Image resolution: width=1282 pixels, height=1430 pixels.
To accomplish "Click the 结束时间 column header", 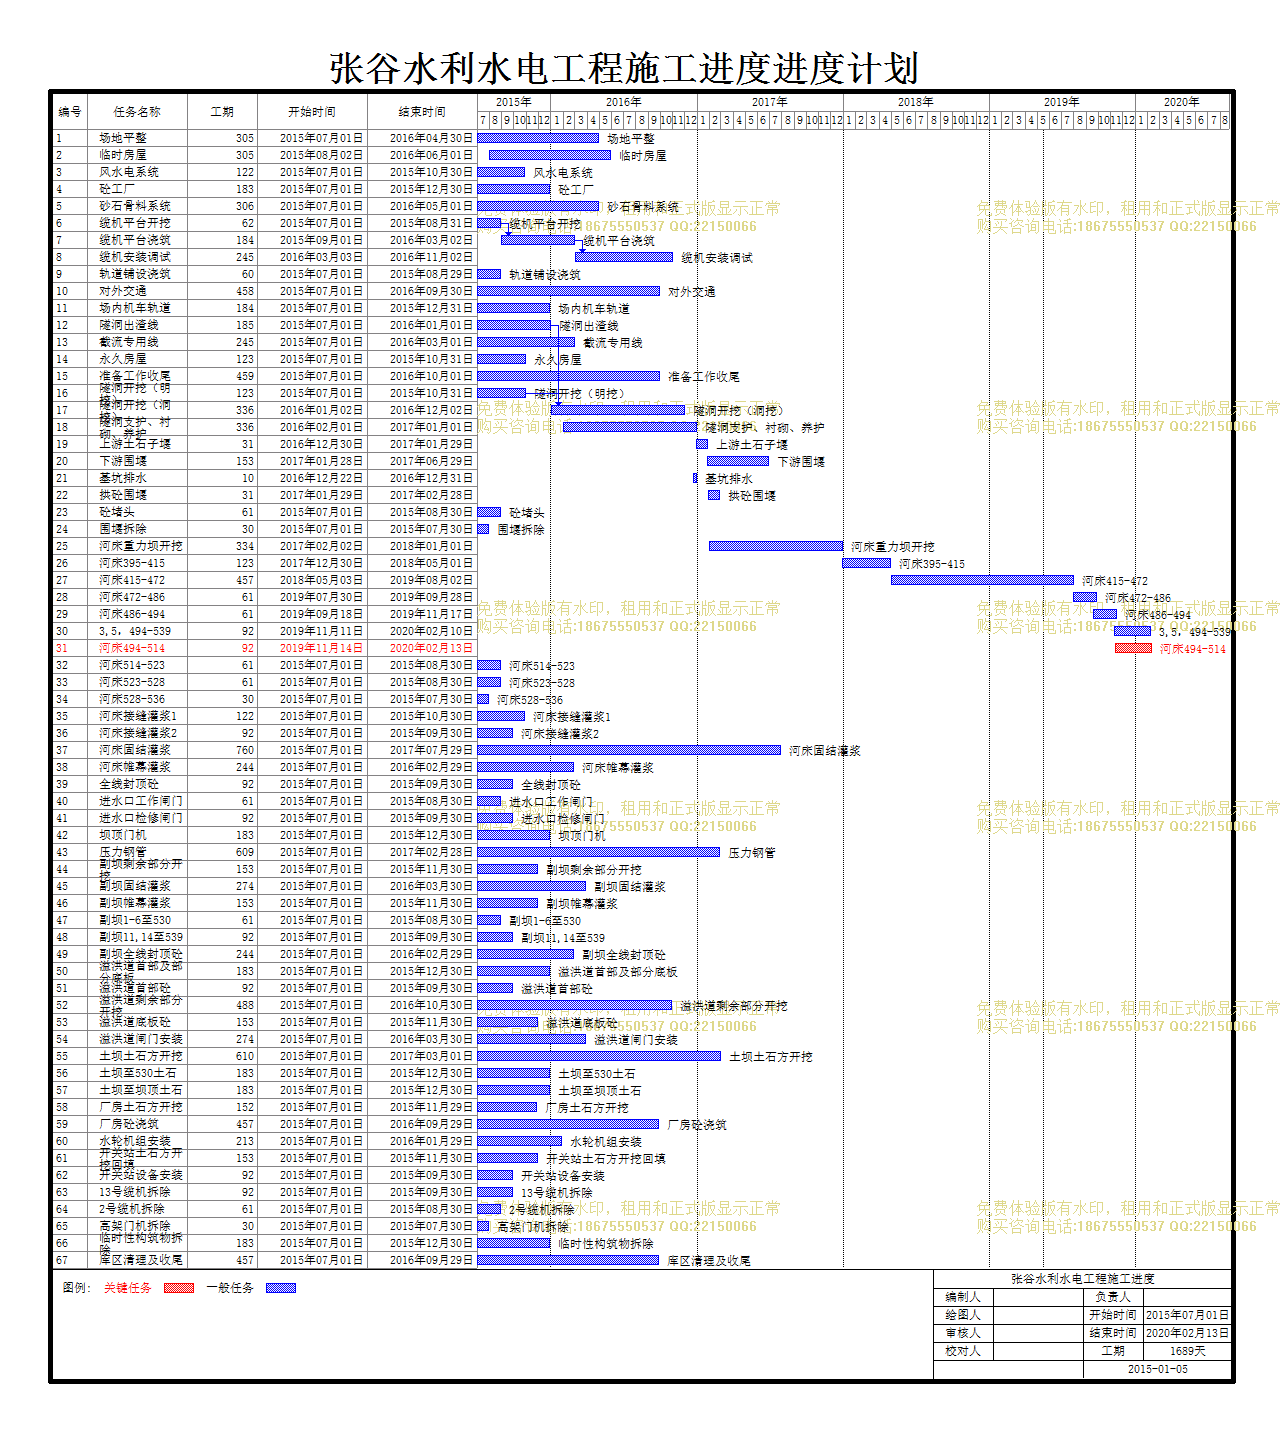I will point(422,112).
